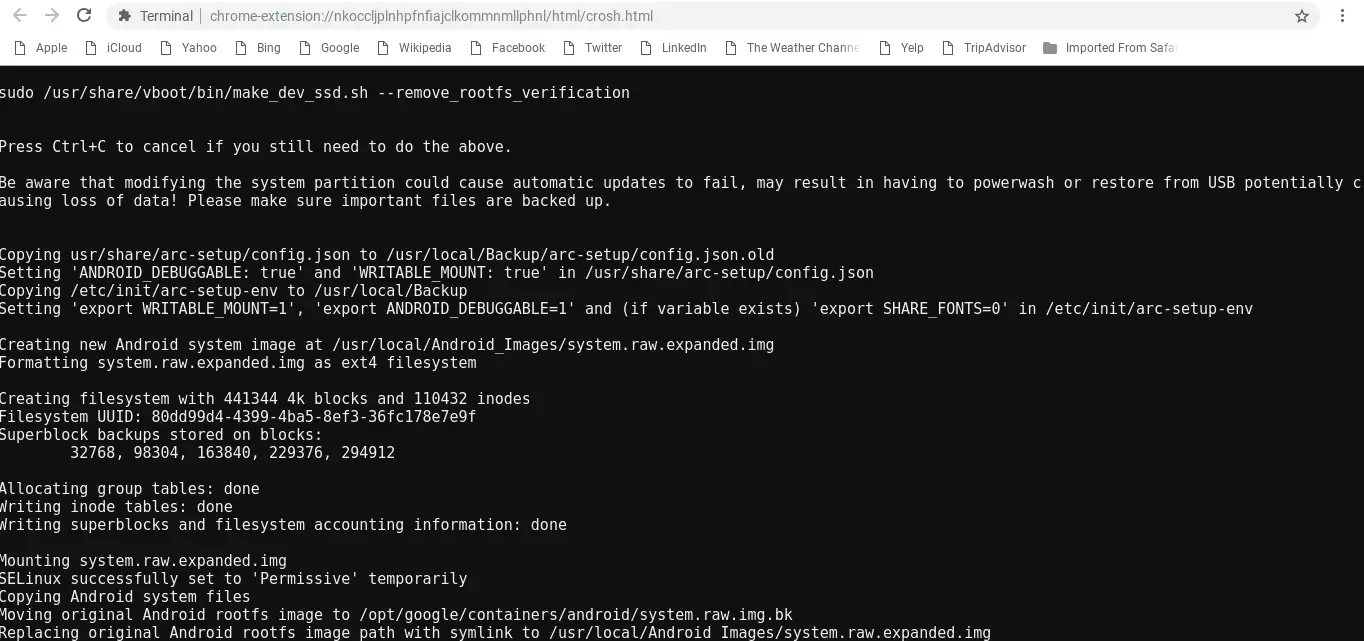Click the sudo make_dev_ssd.sh command line
The width and height of the screenshot is (1364, 641).
click(315, 92)
